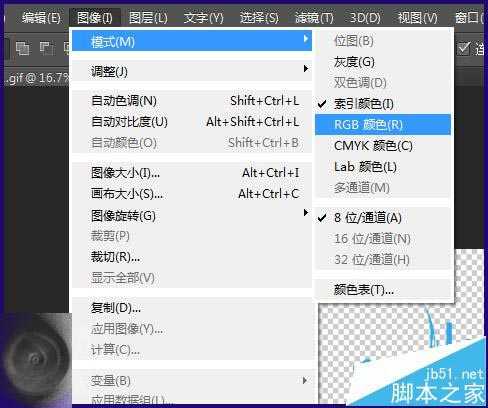Select 计算(C)... menu entry
The image size is (488, 408).
[x=192, y=349]
